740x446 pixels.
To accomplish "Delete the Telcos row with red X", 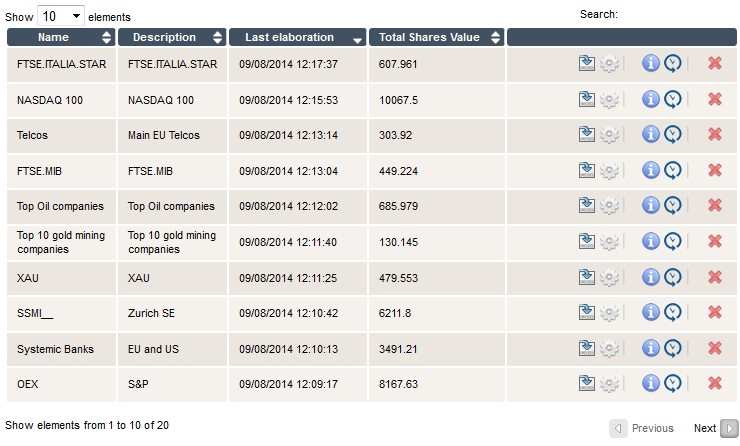I will (x=714, y=135).
